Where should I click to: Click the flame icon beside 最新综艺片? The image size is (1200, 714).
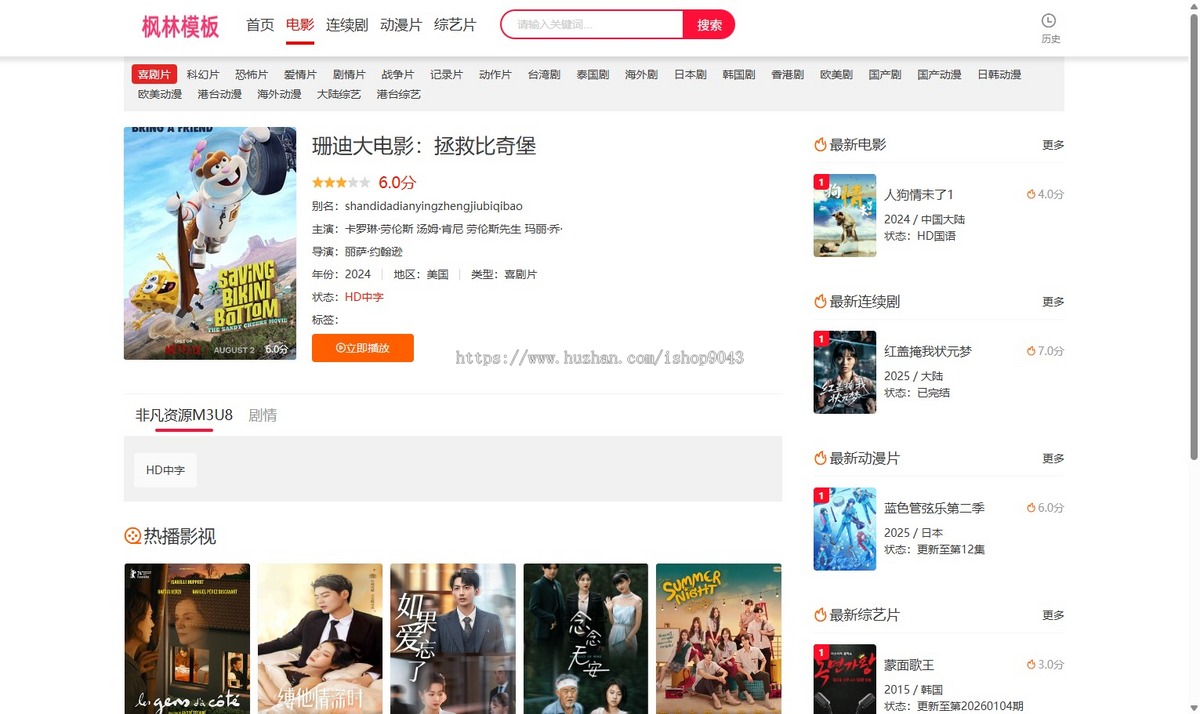click(820, 616)
